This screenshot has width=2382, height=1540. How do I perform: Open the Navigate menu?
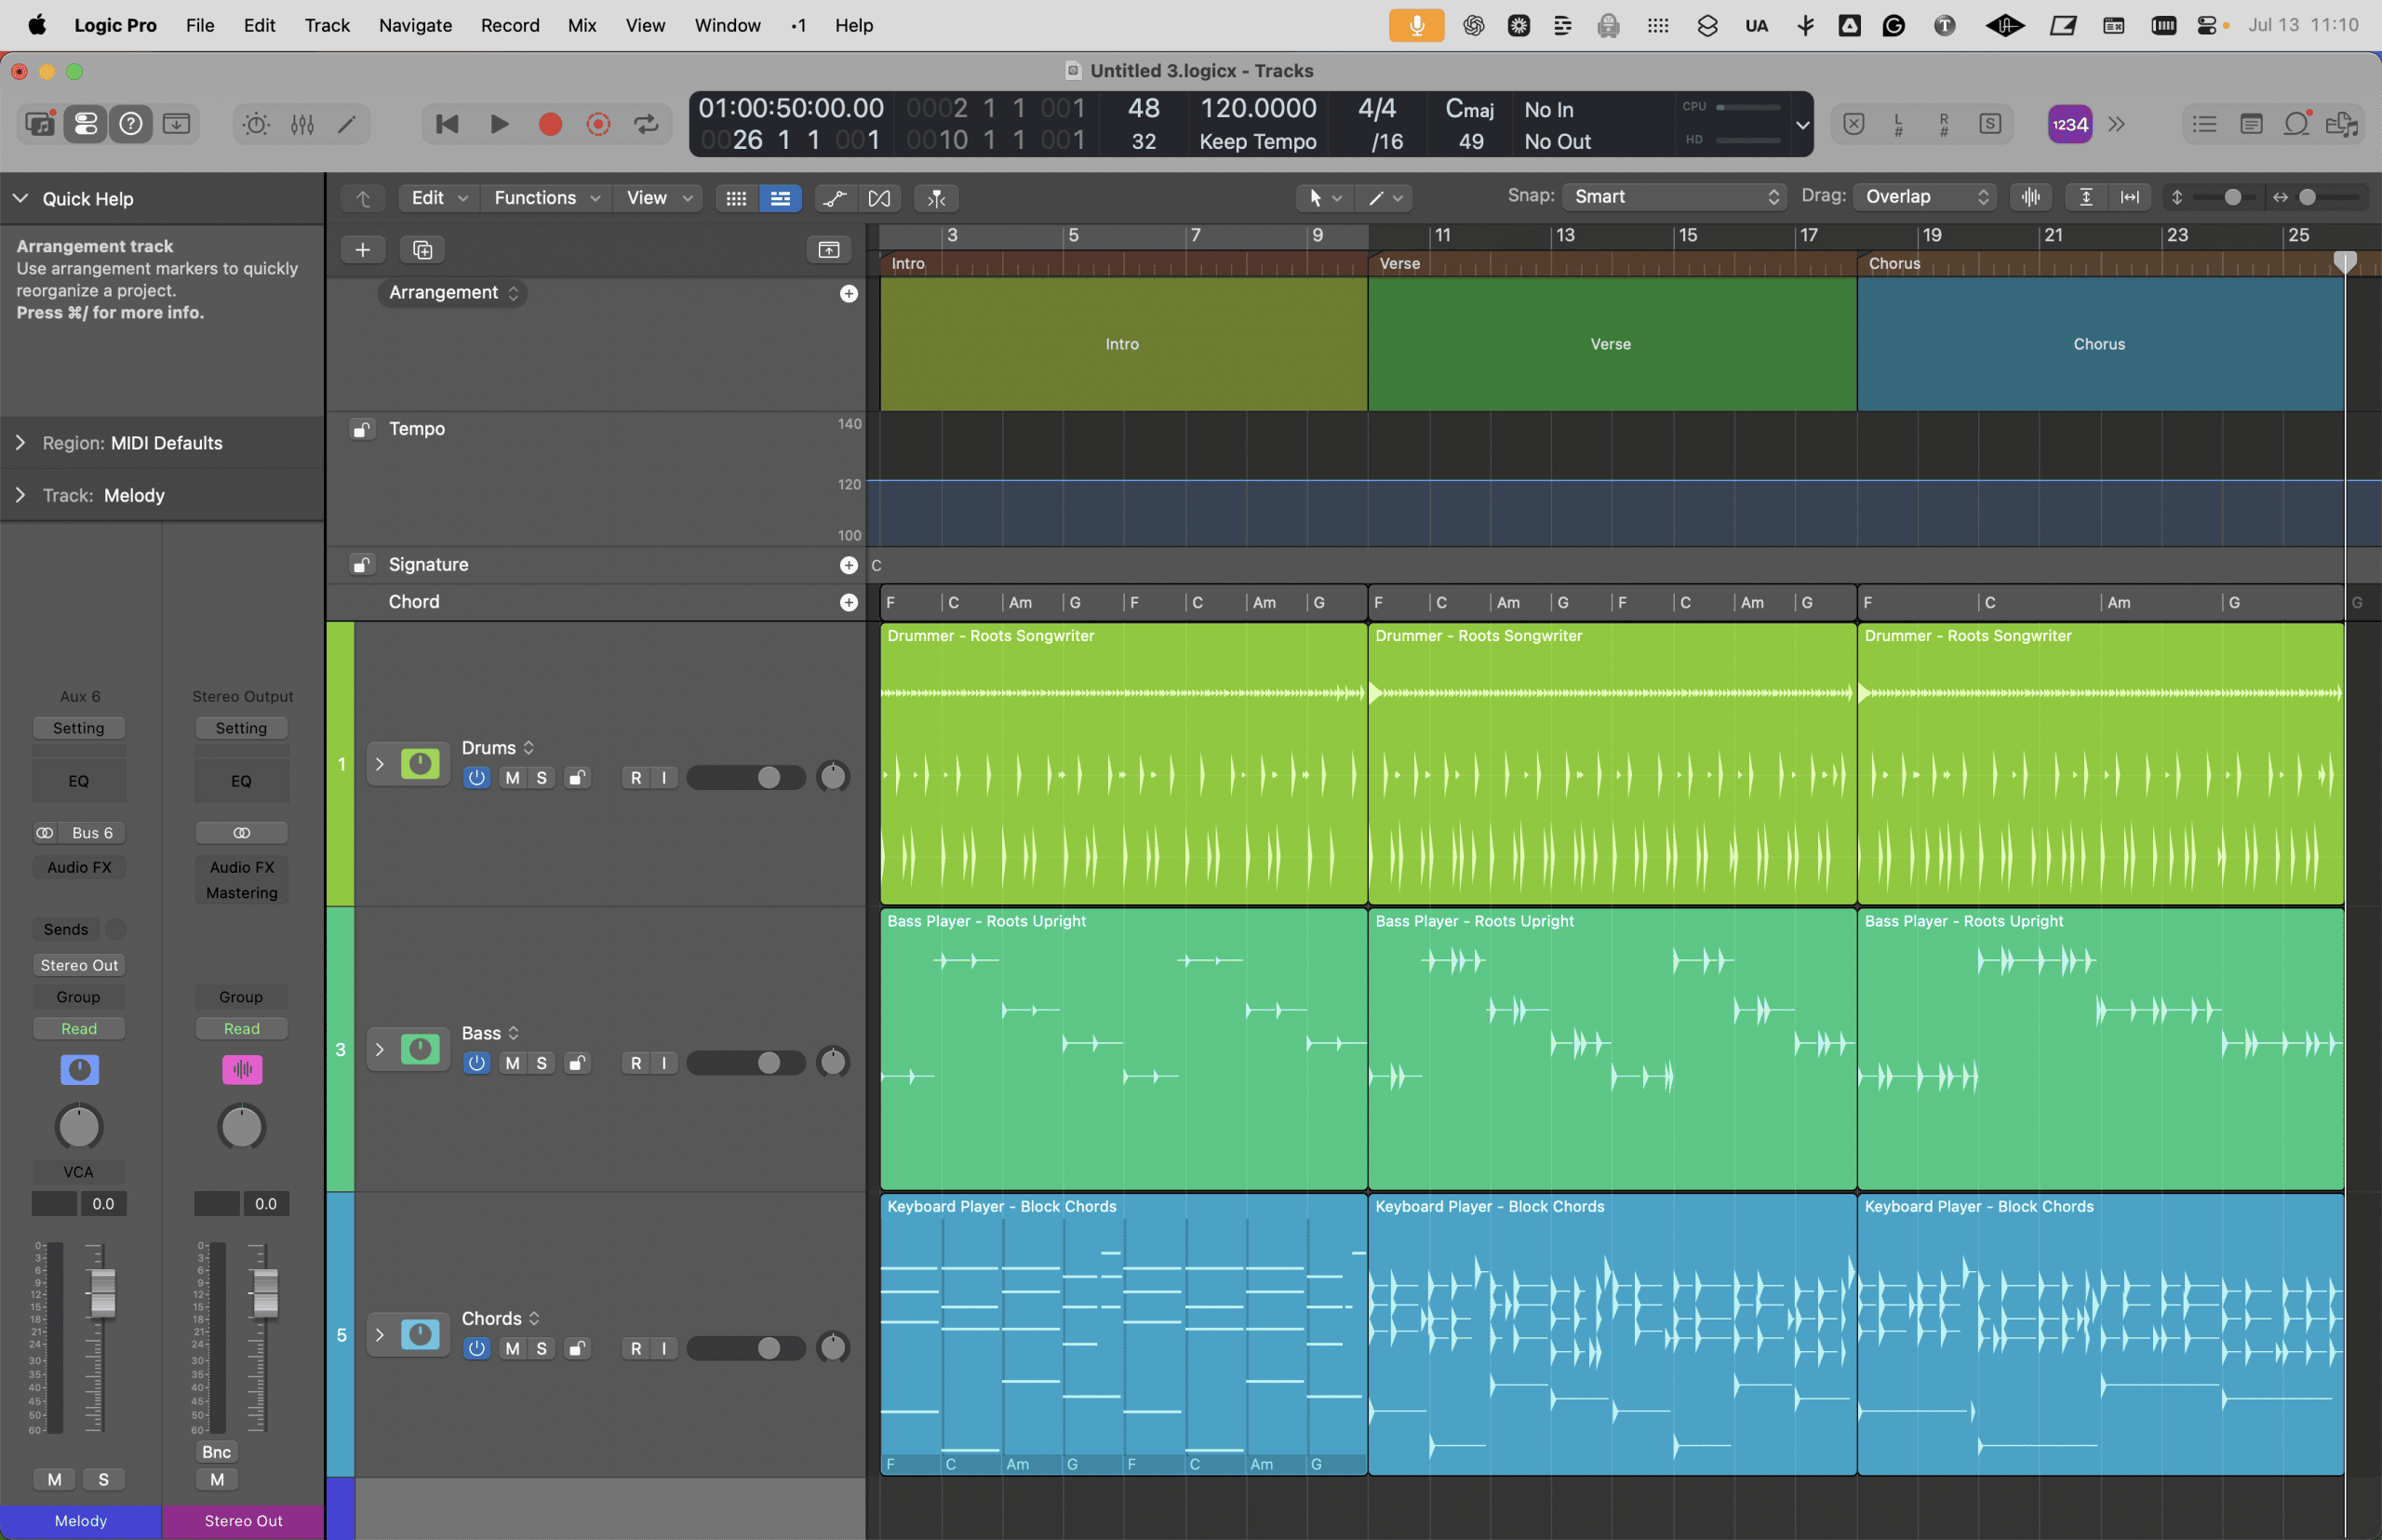click(x=415, y=25)
